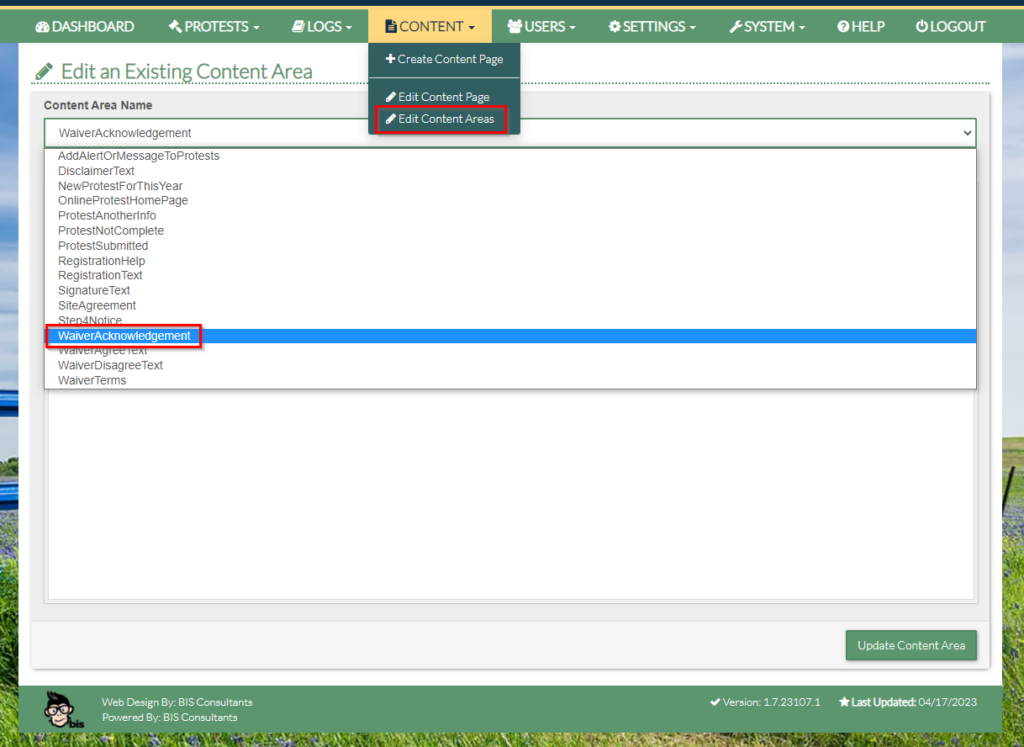Select WaiverAcknowledgement in the list
Screen dimensions: 1024x747
(x=124, y=336)
